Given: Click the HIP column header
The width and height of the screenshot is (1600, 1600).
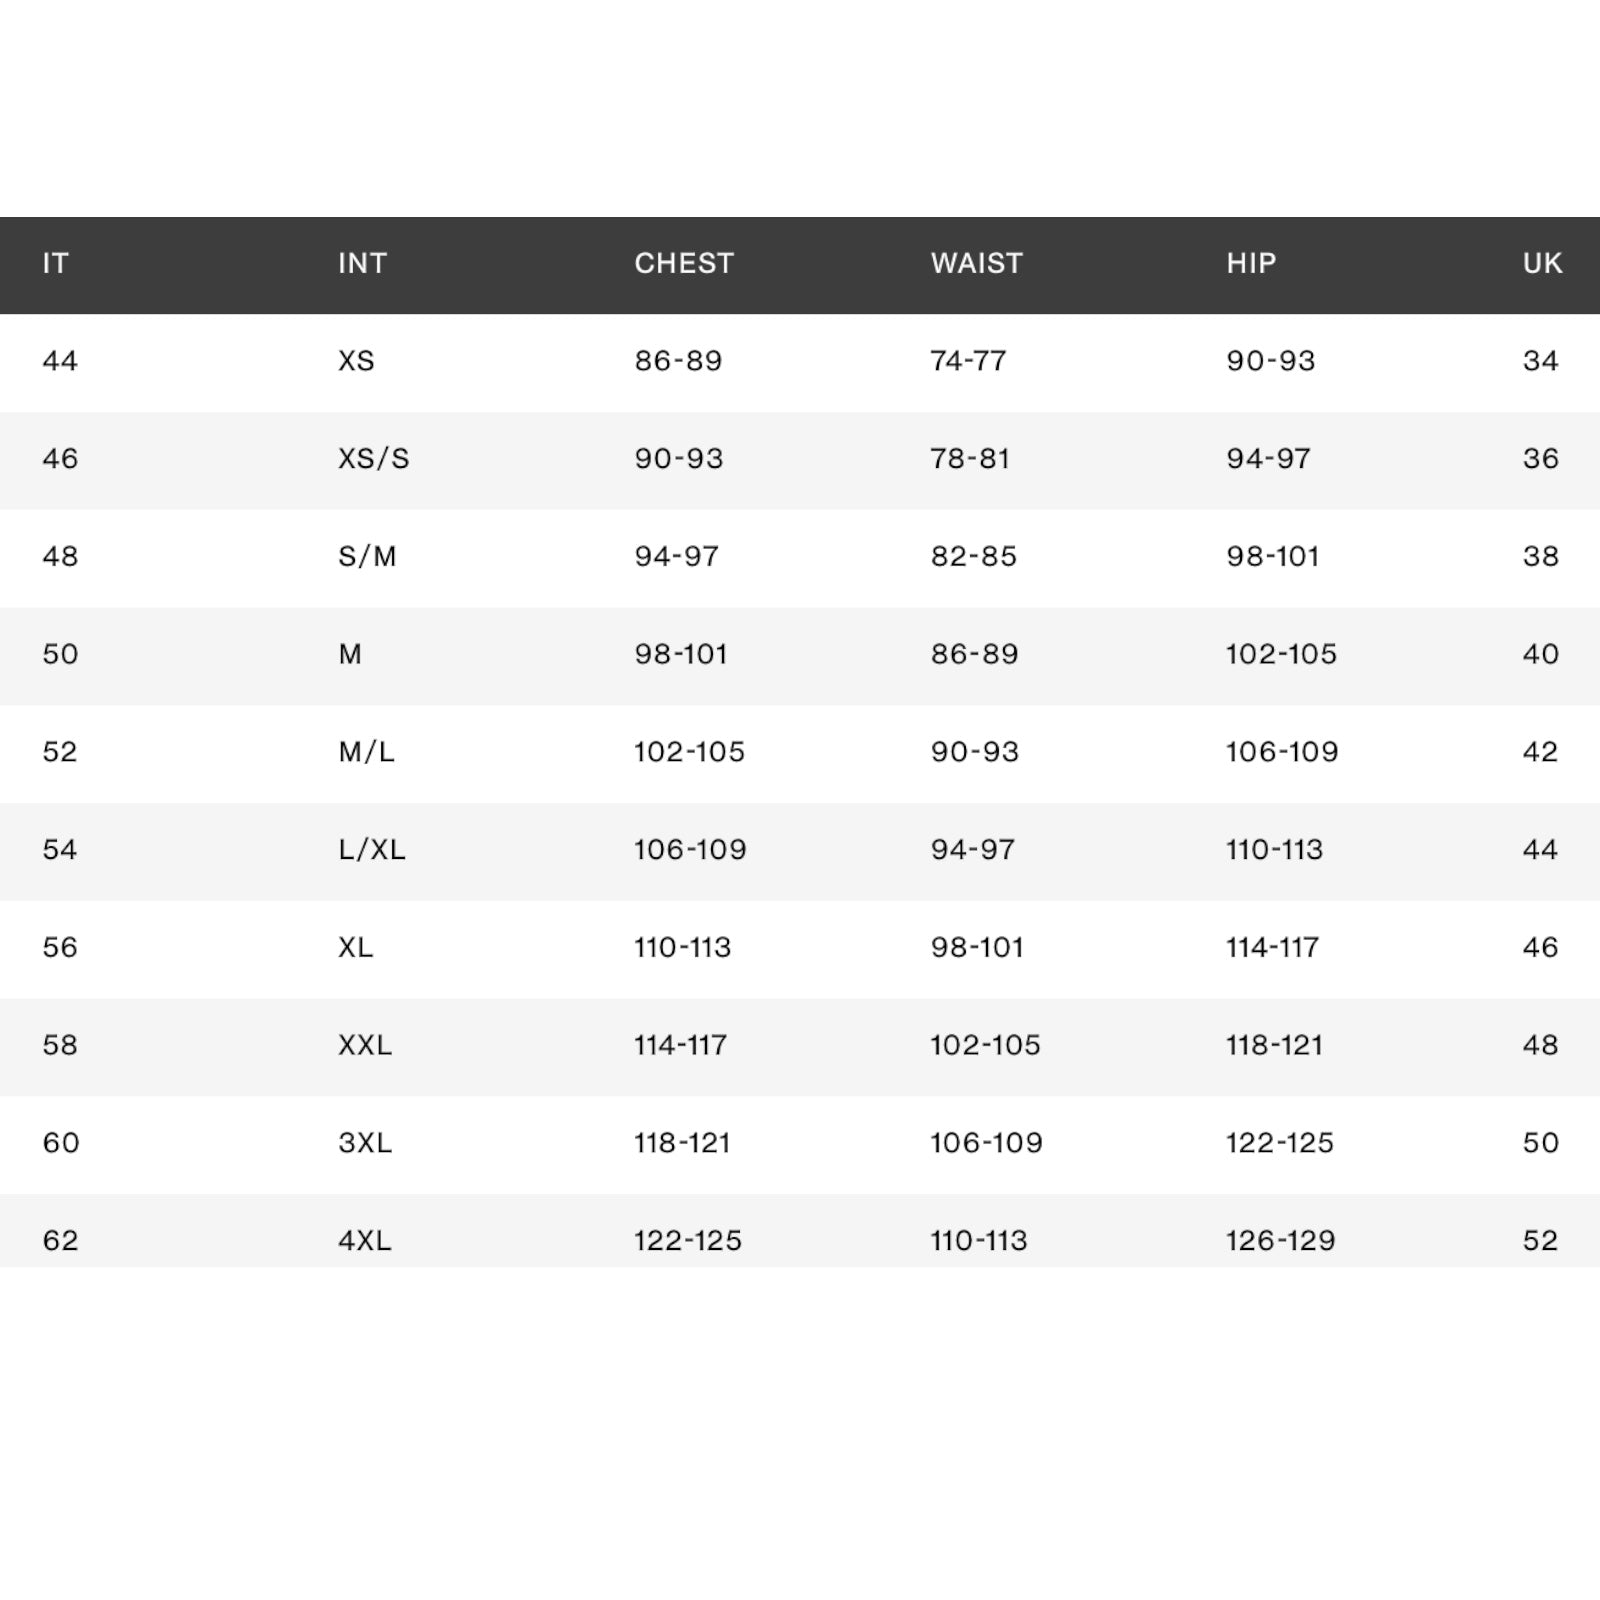Looking at the screenshot, I should pos(1251,264).
